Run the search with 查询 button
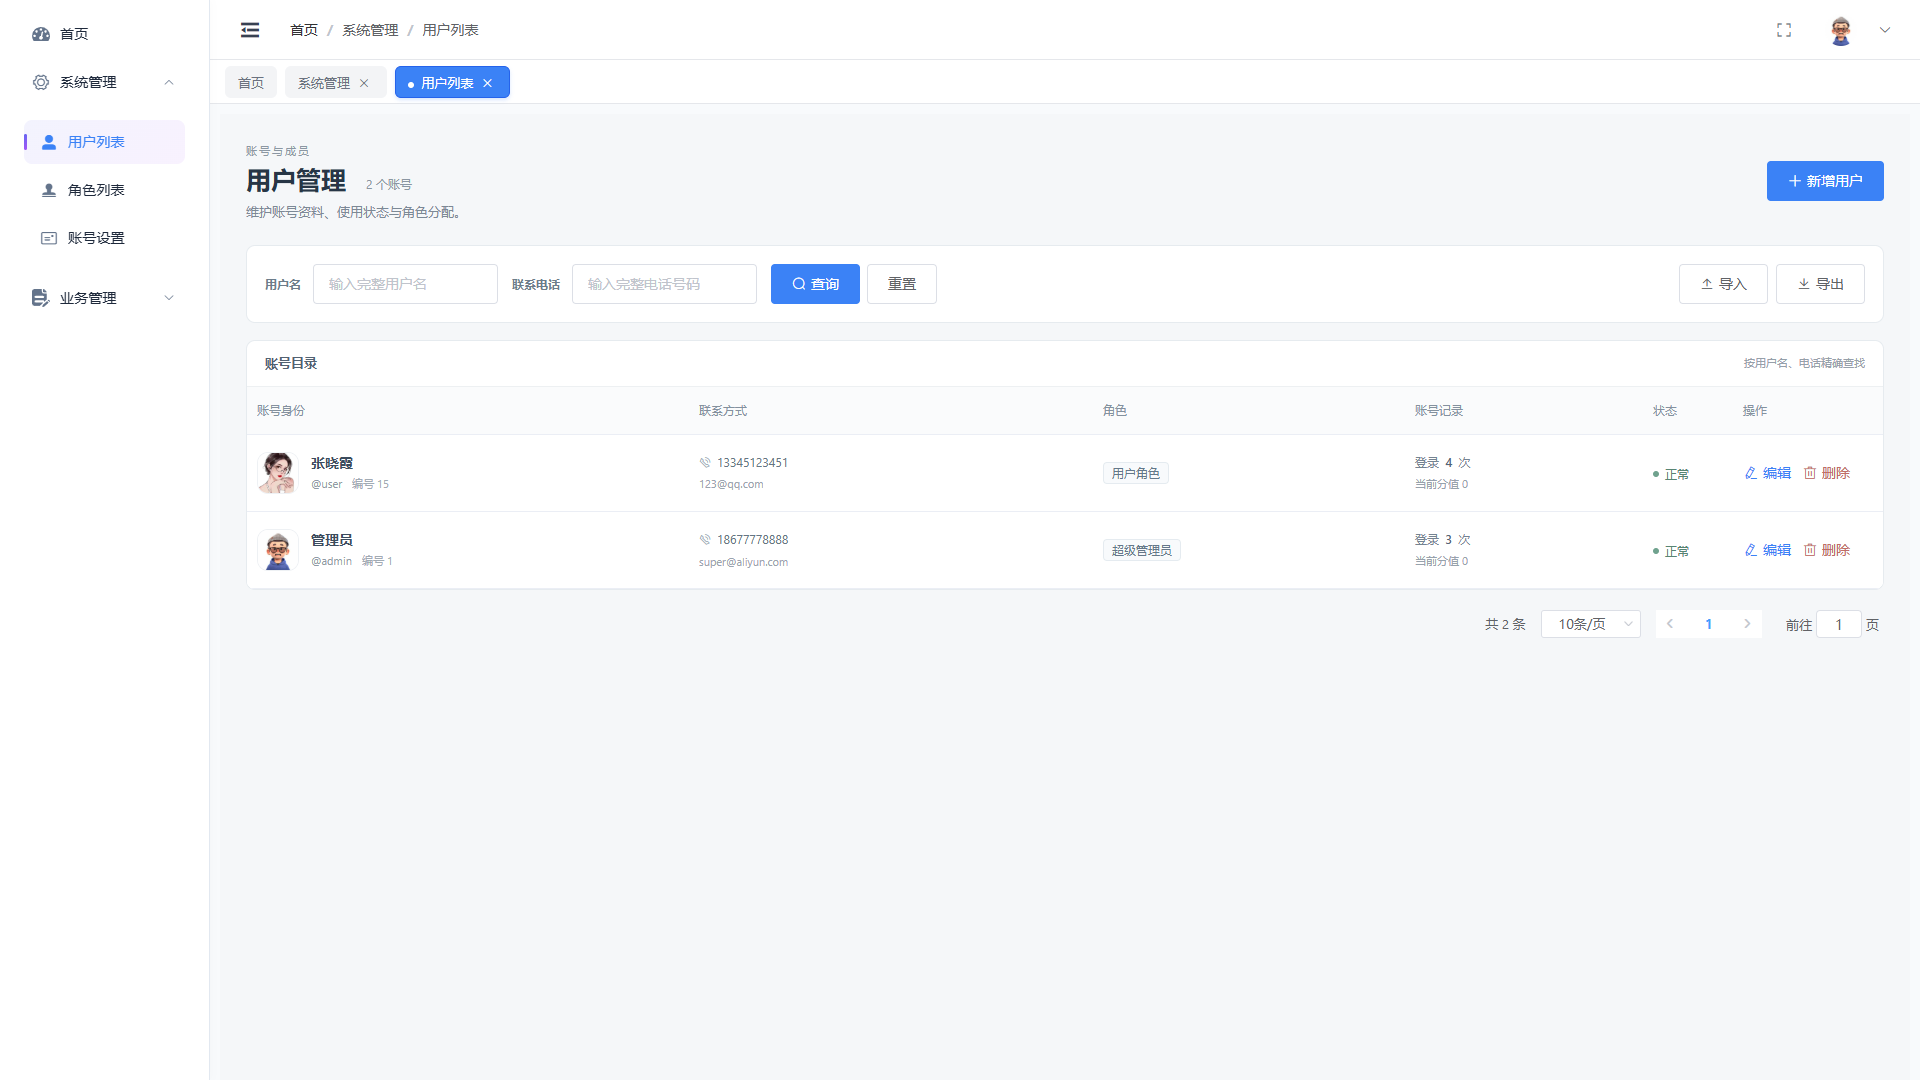Viewport: 1920px width, 1080px height. point(815,284)
